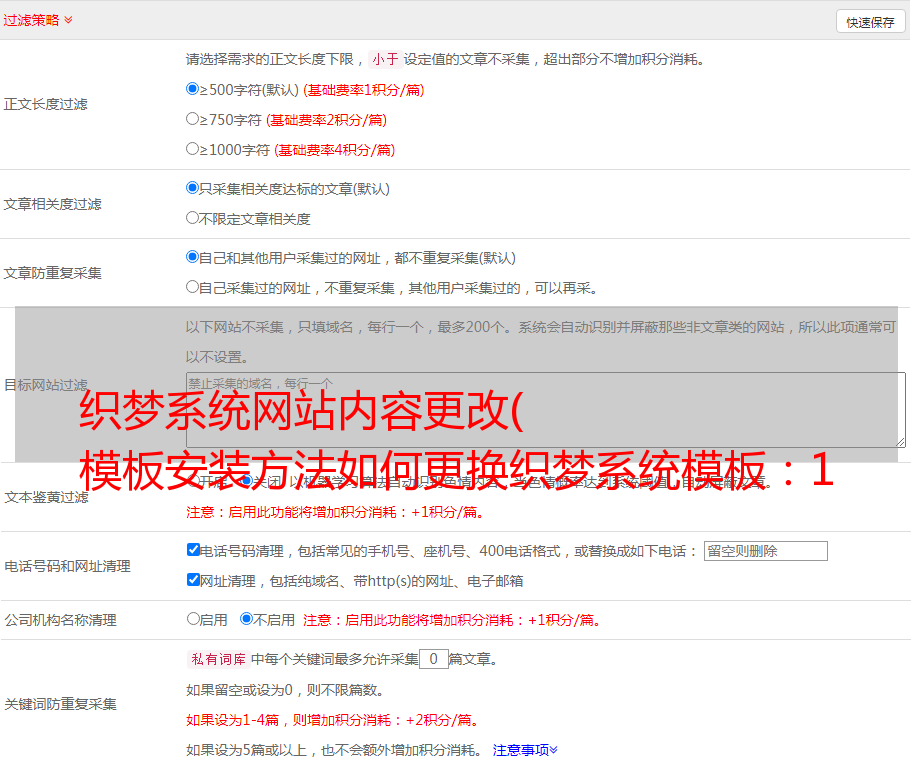This screenshot has width=912, height=768.
Task: Focus the 禁止采集的域名 text area
Action: (546, 410)
